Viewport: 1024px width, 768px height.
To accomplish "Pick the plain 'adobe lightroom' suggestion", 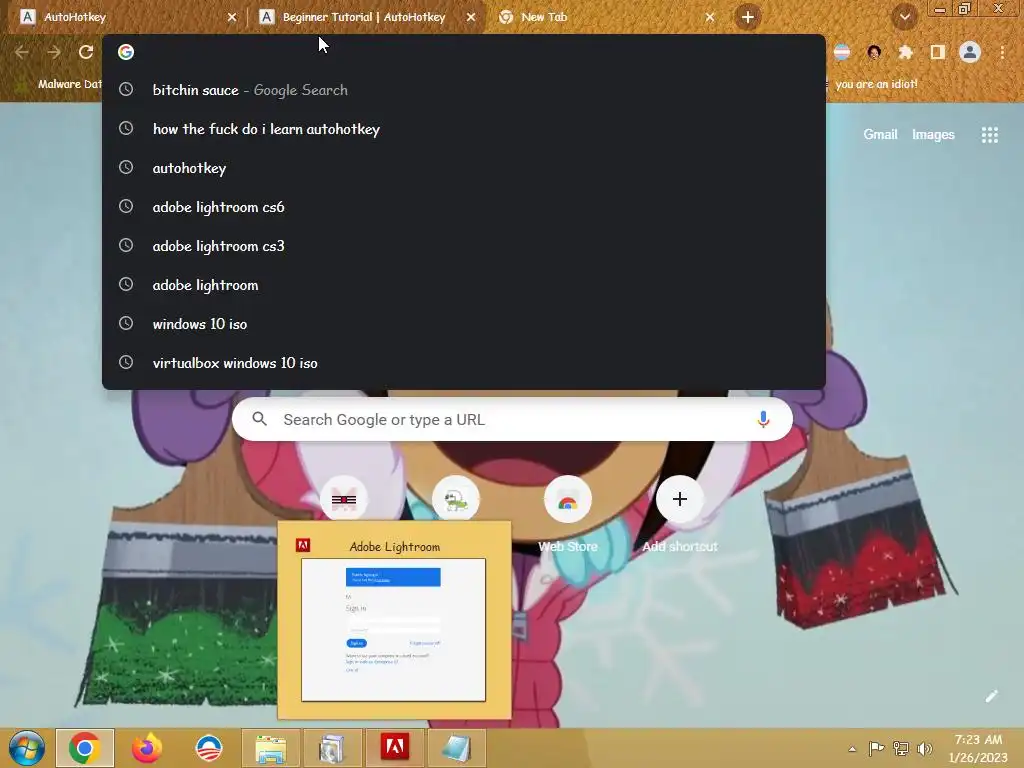I will pos(464,285).
